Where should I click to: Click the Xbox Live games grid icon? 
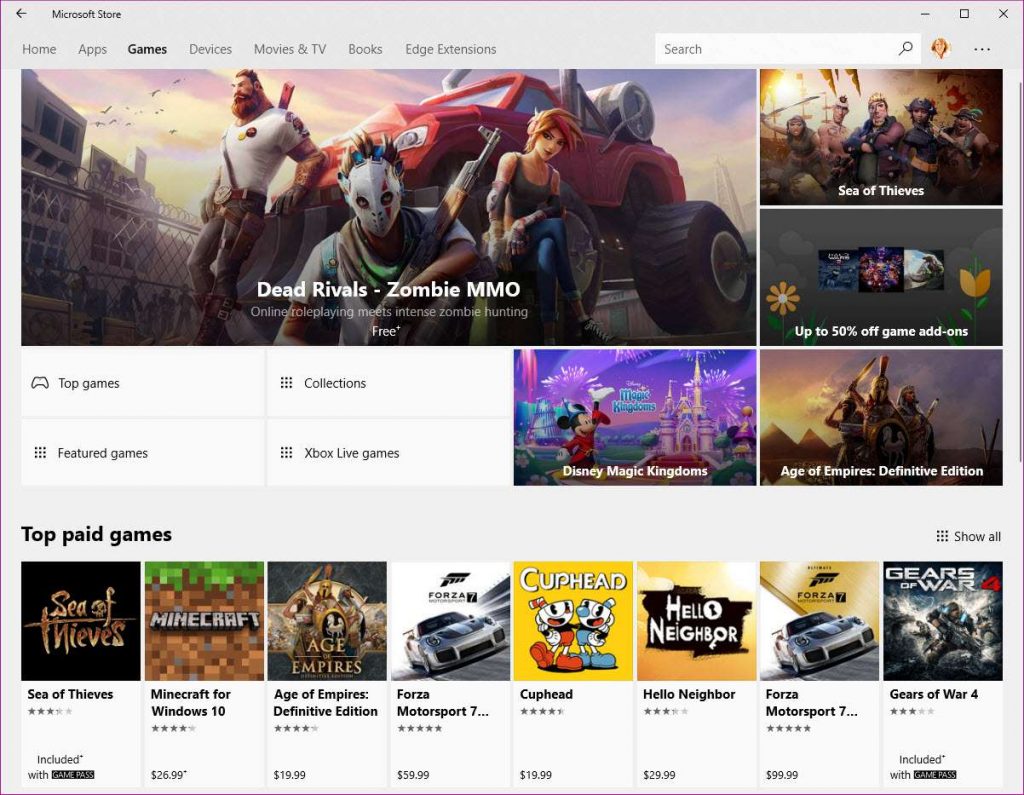pyautogui.click(x=286, y=453)
